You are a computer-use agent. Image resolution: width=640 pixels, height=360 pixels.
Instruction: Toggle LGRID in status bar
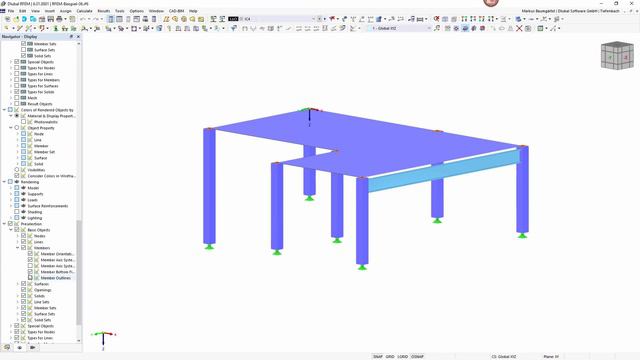pyautogui.click(x=402, y=357)
